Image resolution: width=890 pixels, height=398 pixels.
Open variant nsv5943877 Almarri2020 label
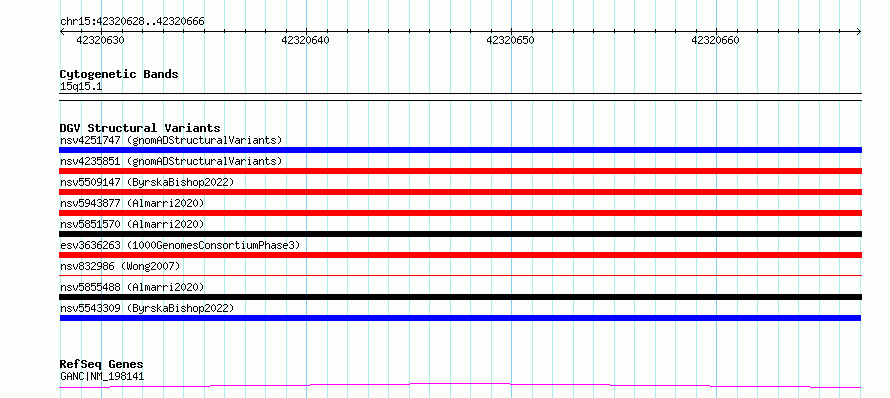[132, 203]
